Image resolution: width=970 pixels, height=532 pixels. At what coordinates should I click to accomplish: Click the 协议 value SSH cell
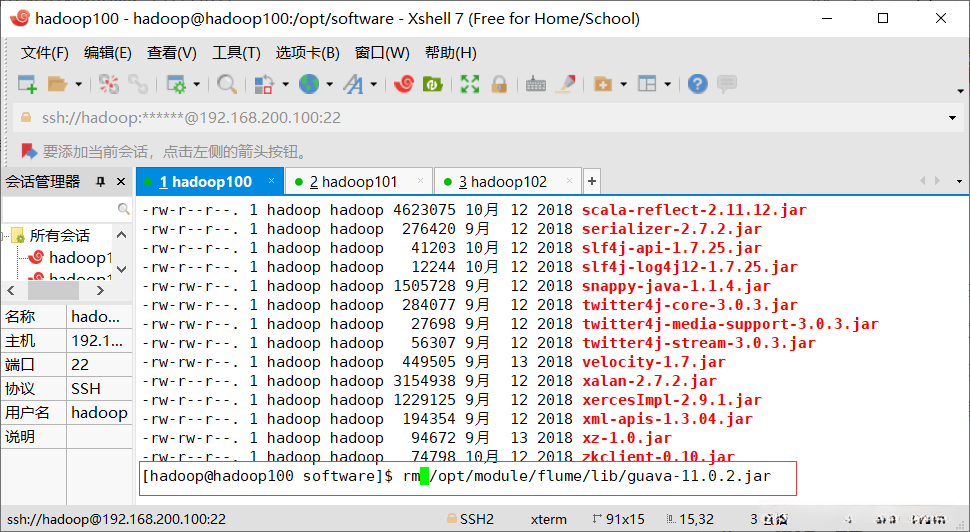click(x=99, y=388)
